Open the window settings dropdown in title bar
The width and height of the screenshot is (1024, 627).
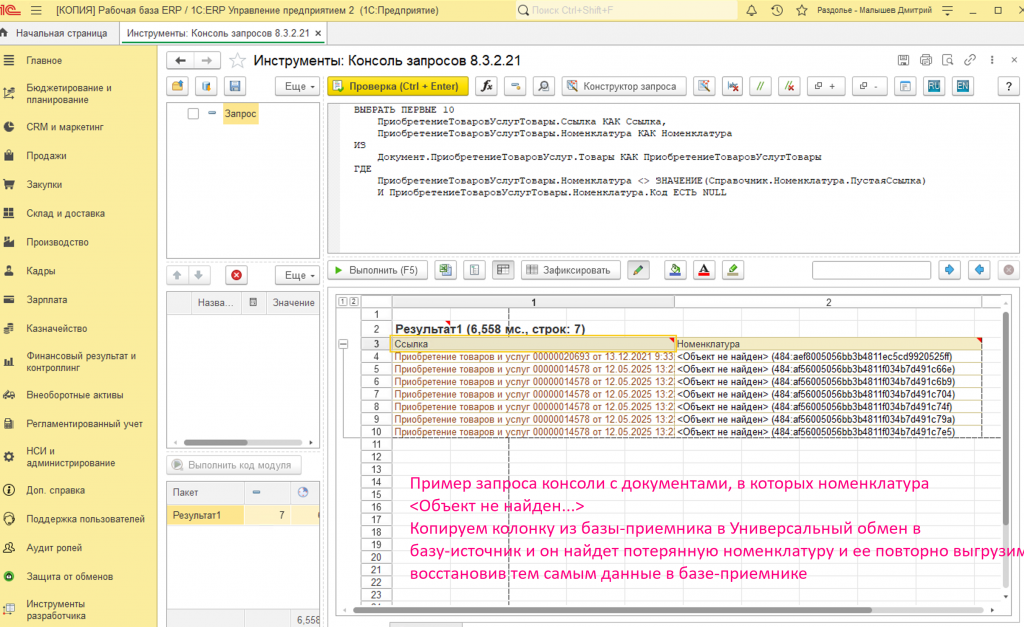[x=948, y=10]
